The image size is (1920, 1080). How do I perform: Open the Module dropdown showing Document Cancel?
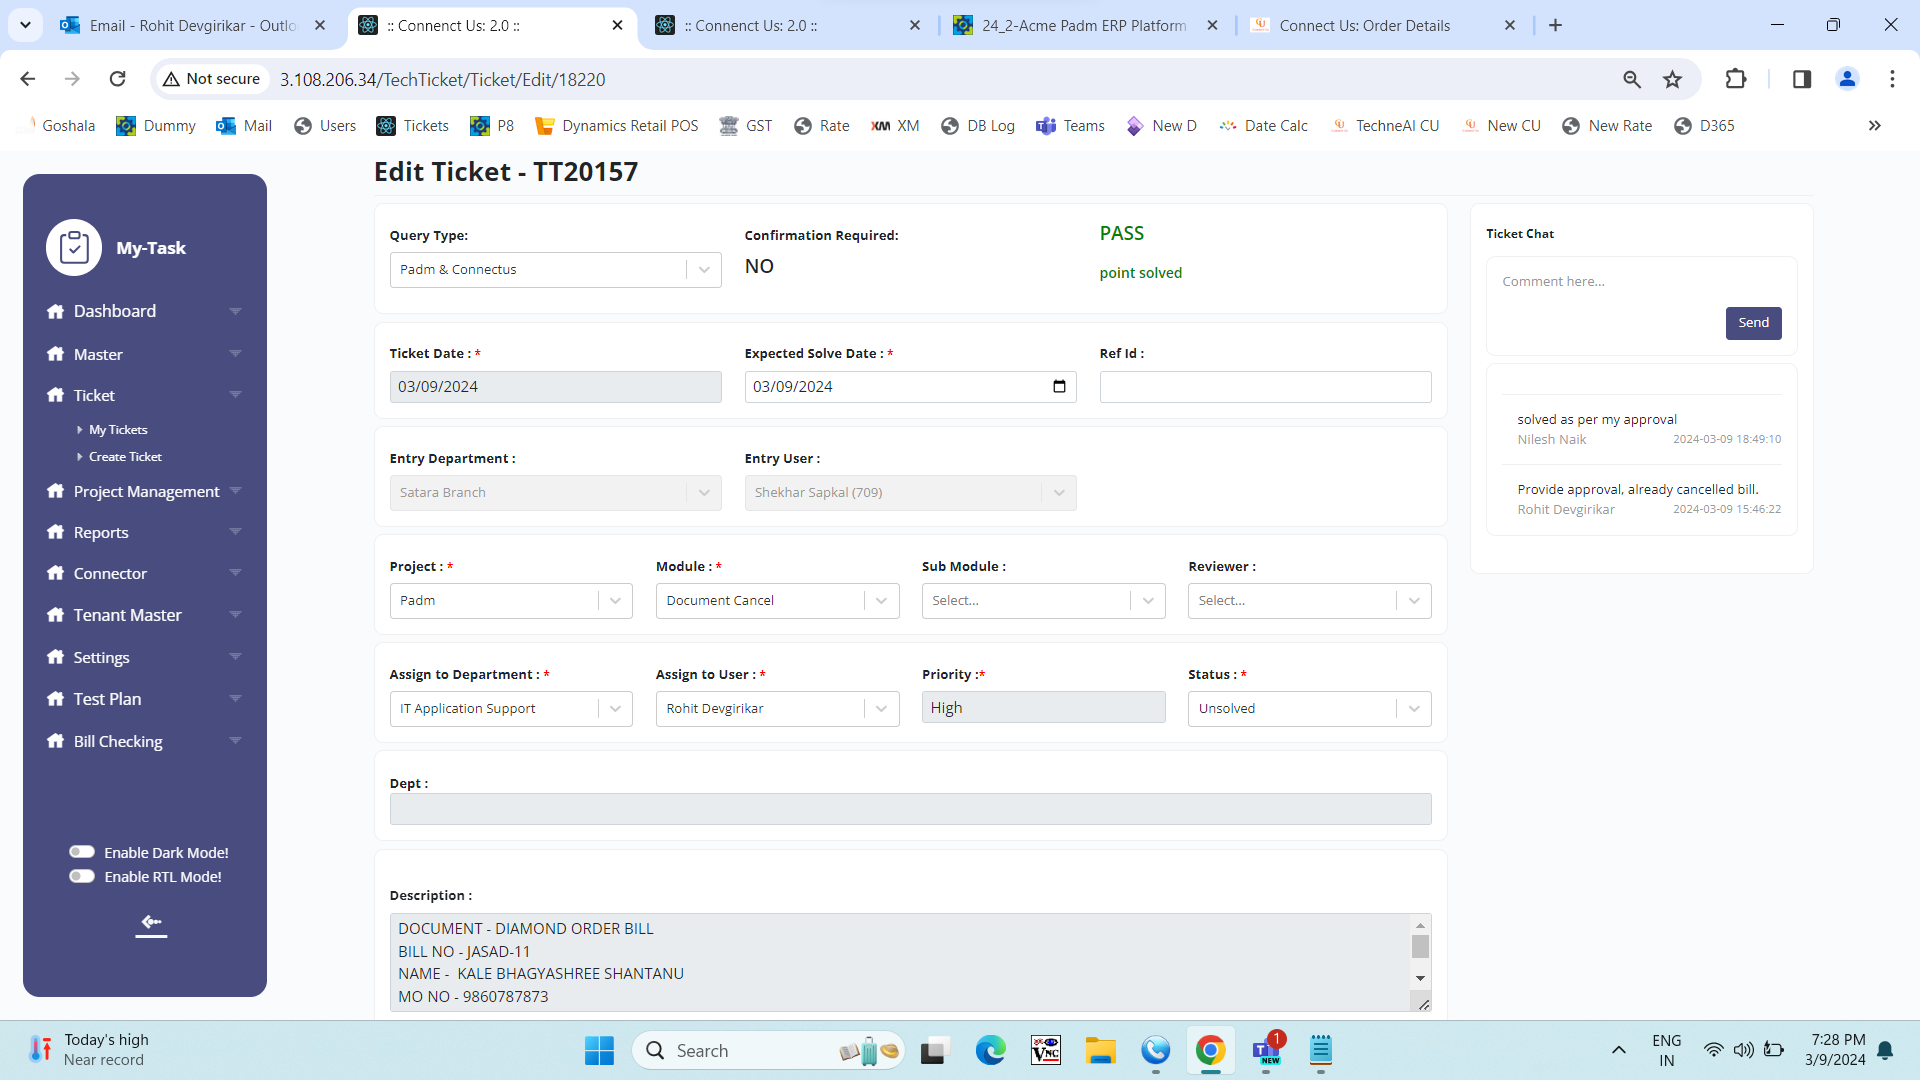tap(777, 601)
